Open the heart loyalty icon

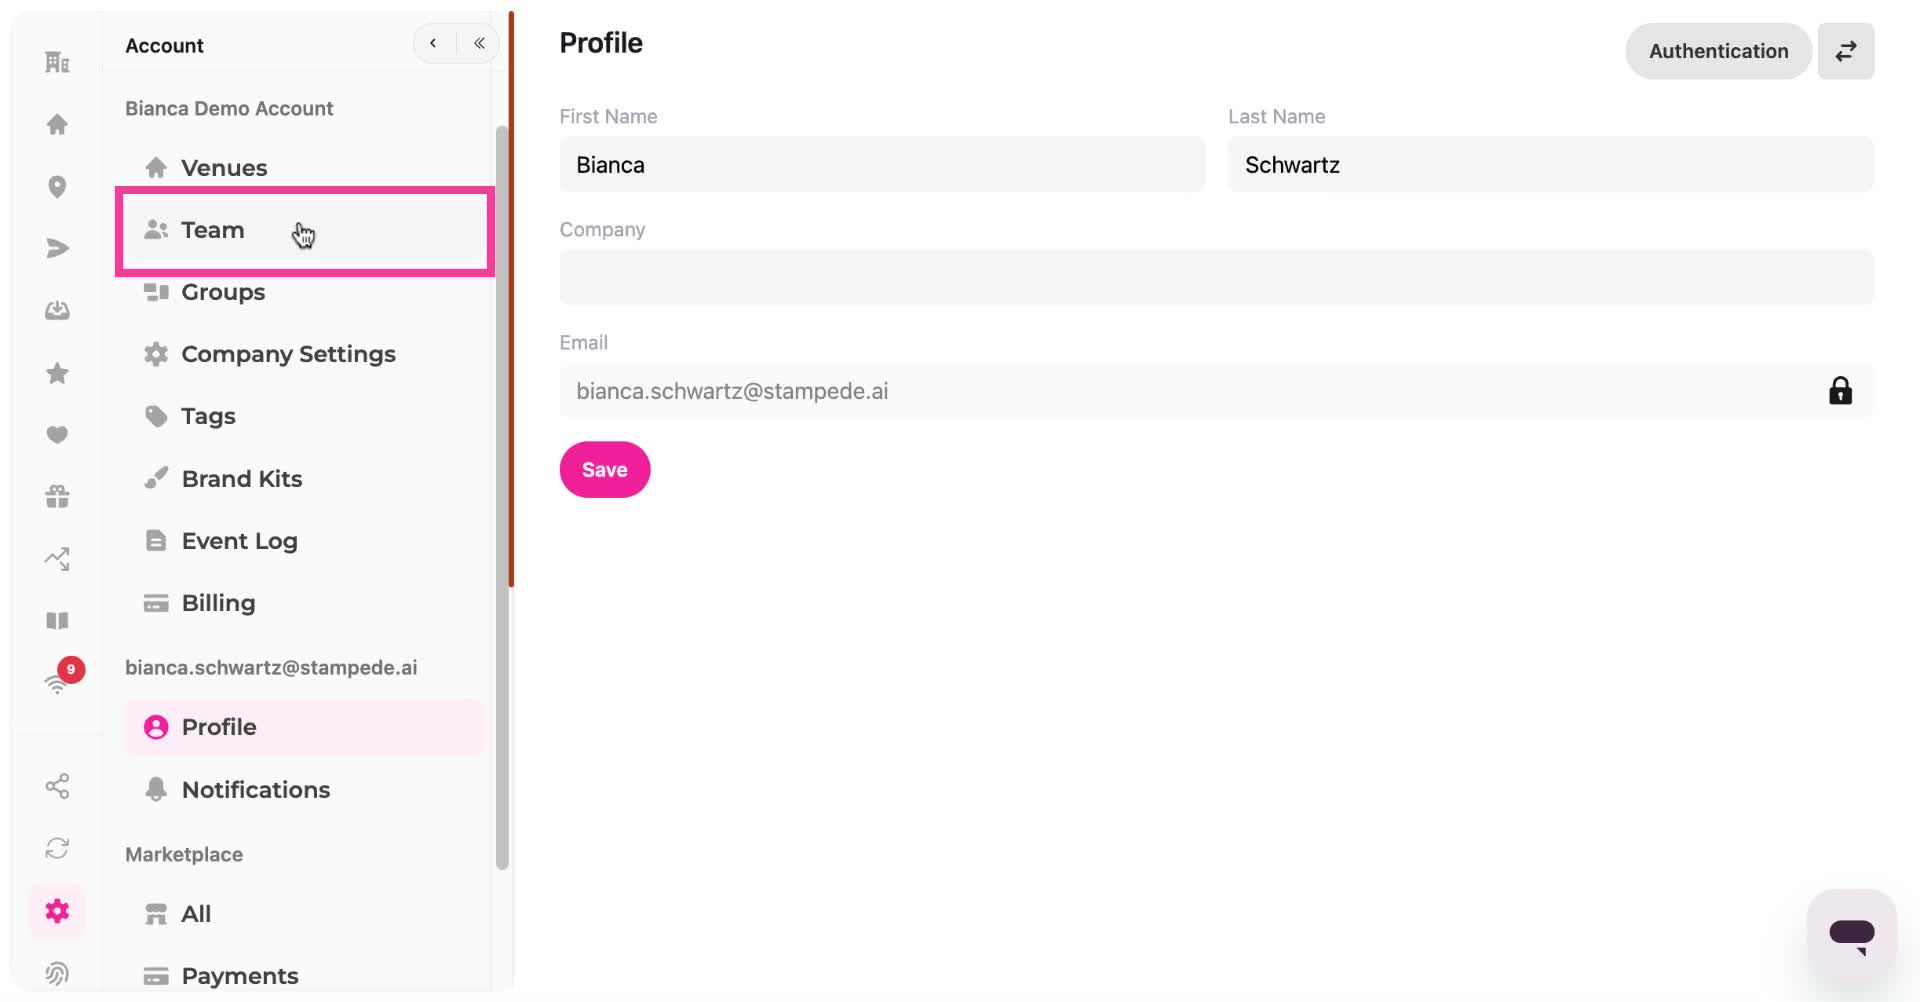click(x=57, y=435)
